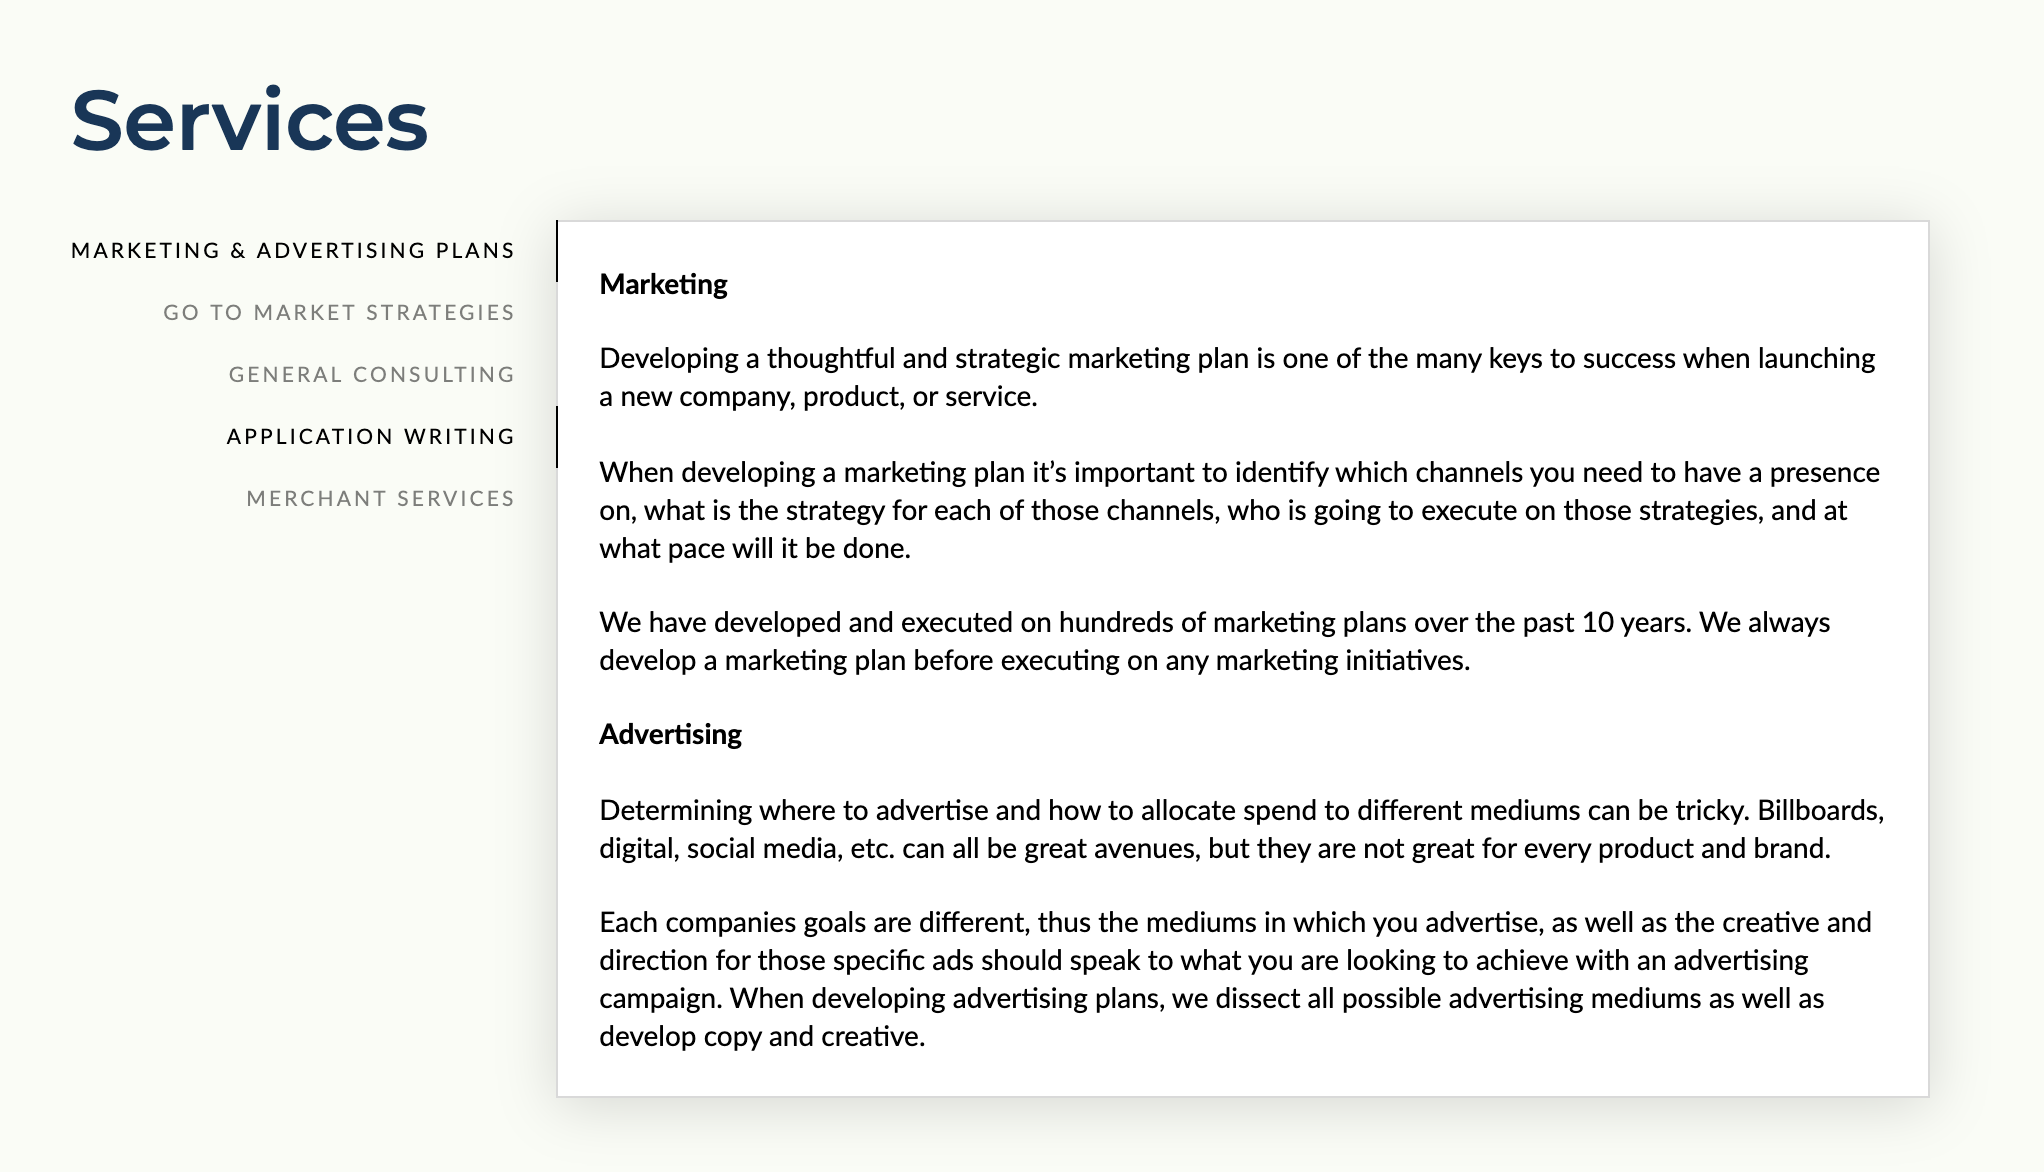Click paragraph starting "Developing a thoughtful"
Screen dimensions: 2044x1172
click(1237, 377)
